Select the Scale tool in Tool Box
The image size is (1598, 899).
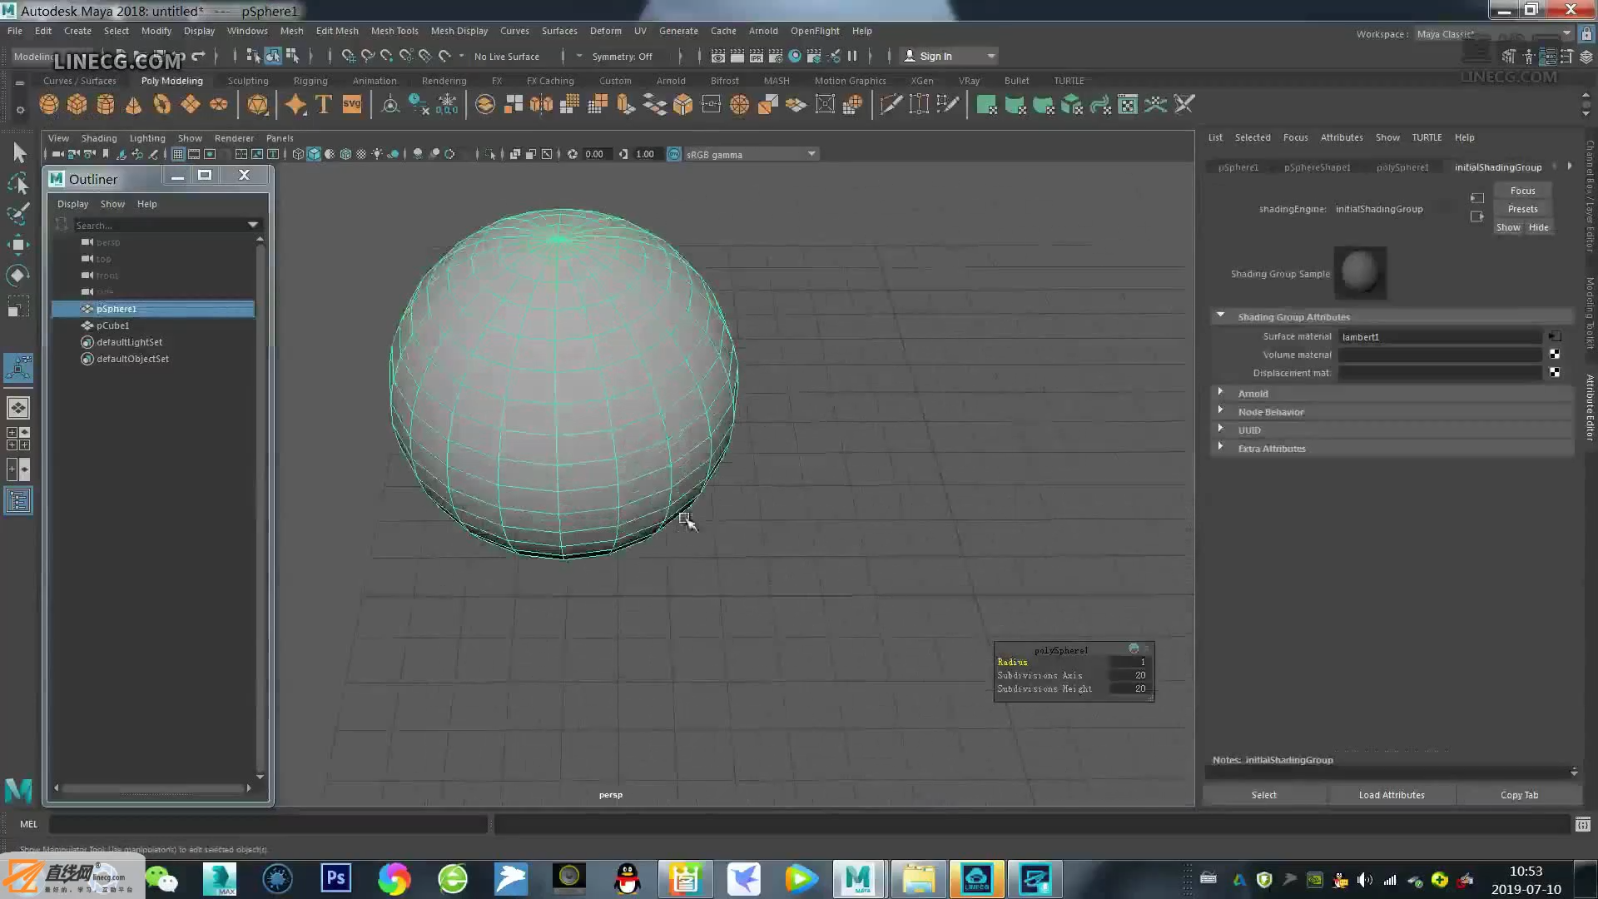click(x=18, y=306)
